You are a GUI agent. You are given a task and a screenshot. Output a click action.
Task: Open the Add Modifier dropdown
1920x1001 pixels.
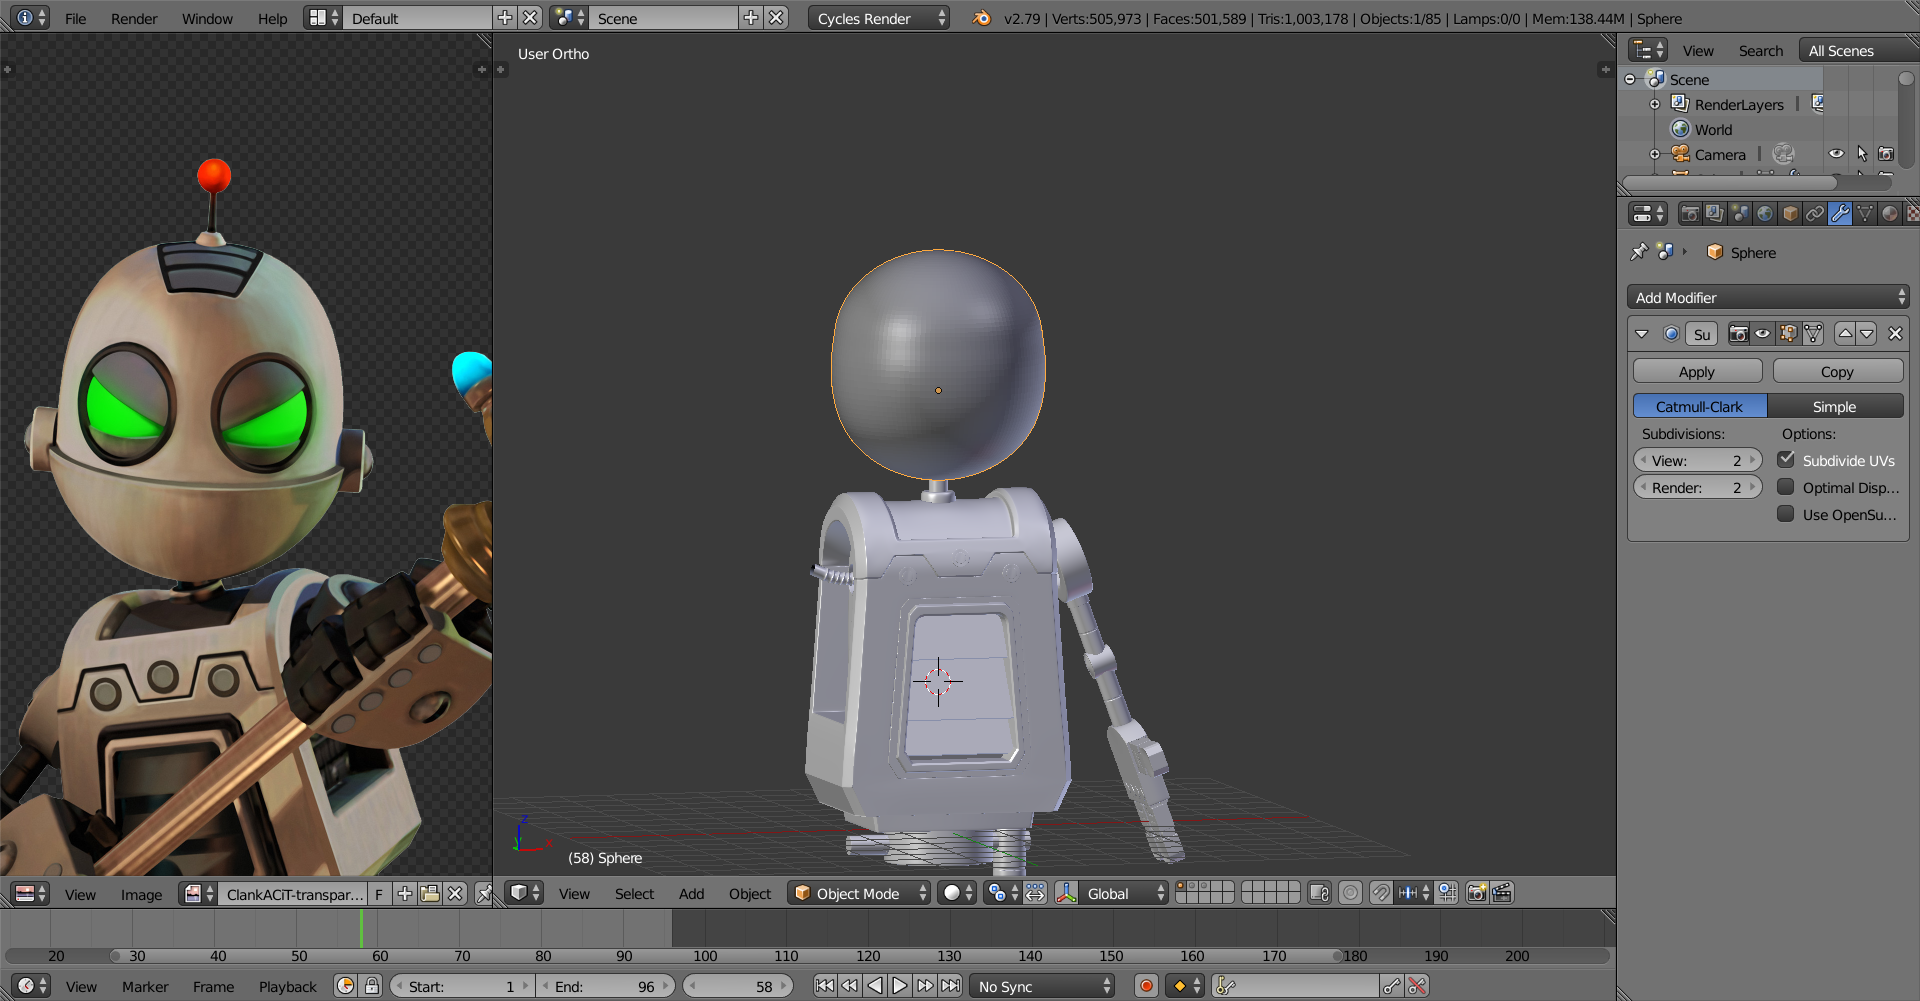pos(1768,297)
